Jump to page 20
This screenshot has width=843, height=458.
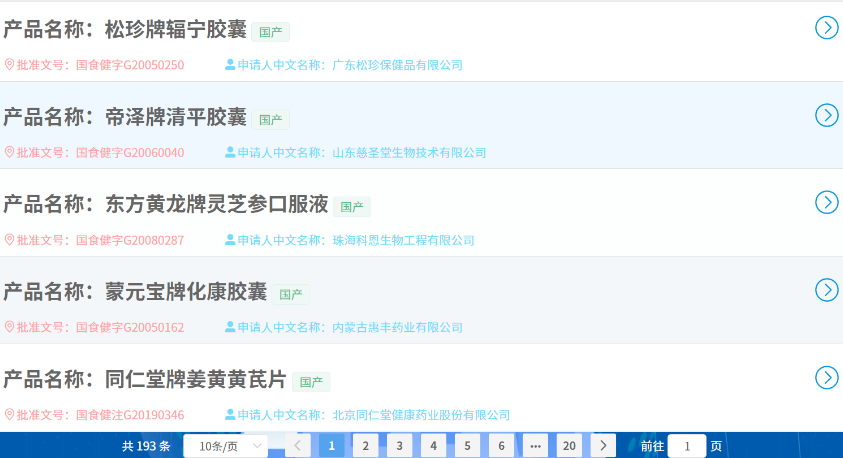point(569,446)
